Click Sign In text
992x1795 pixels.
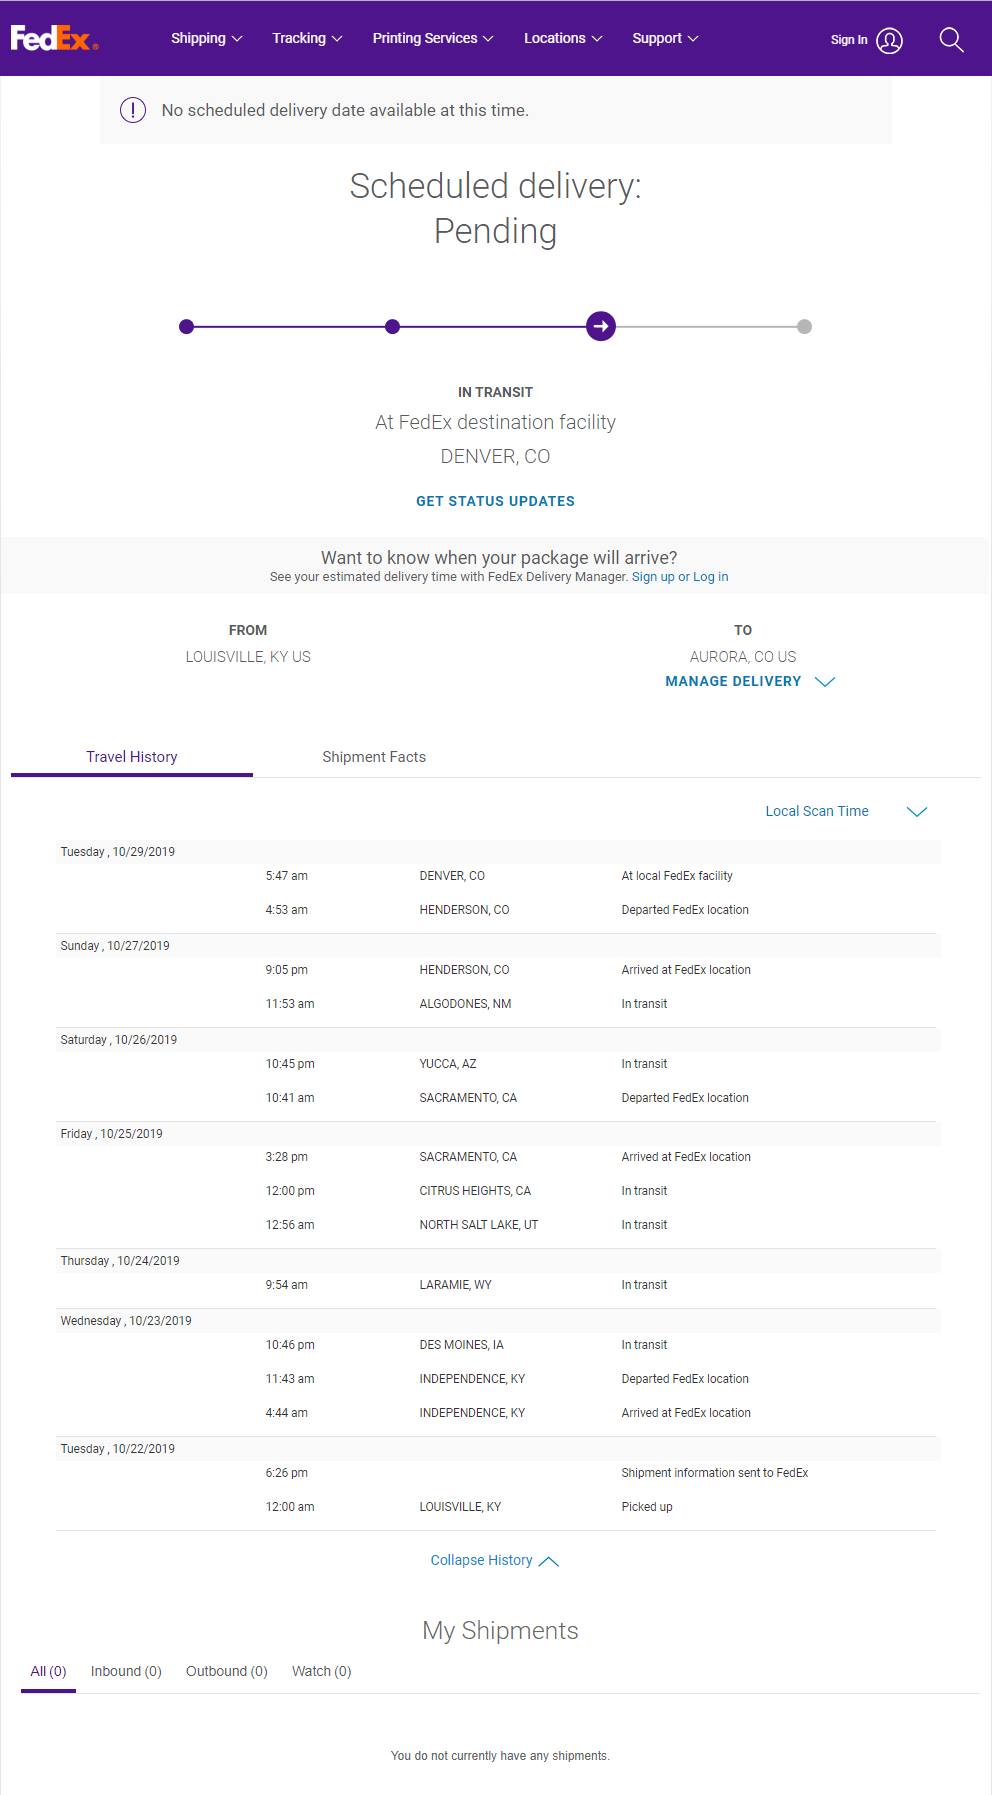(849, 40)
